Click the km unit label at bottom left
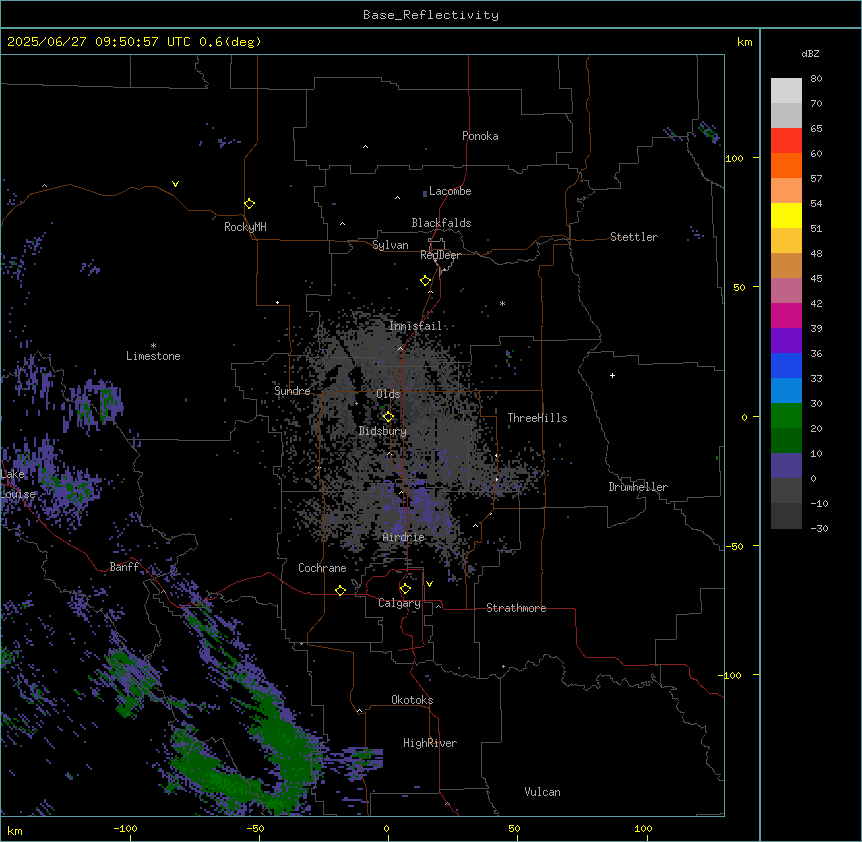The width and height of the screenshot is (862, 842). [x=15, y=830]
